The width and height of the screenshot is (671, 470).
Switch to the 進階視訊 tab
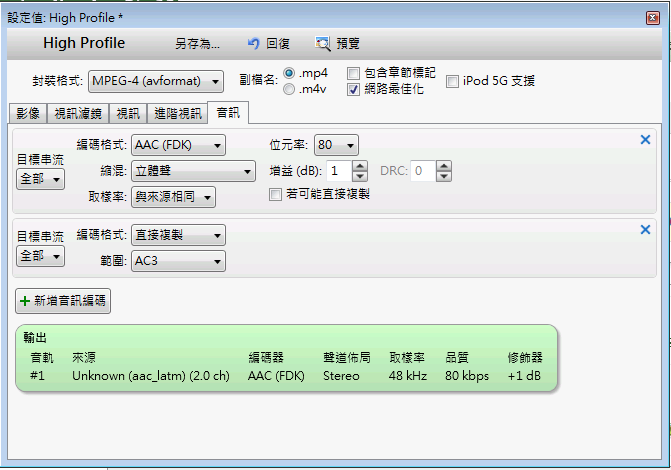(x=178, y=113)
